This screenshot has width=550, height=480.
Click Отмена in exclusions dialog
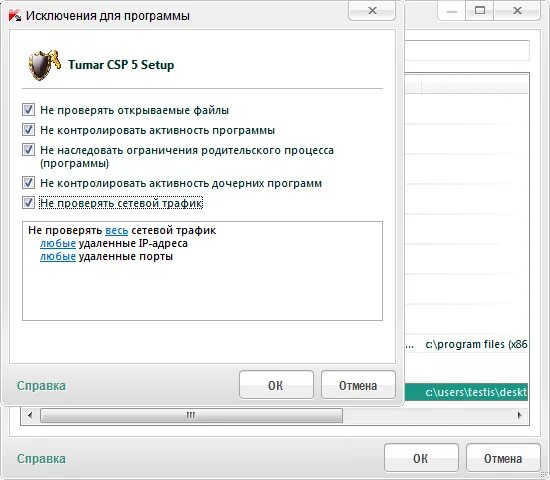pos(358,385)
